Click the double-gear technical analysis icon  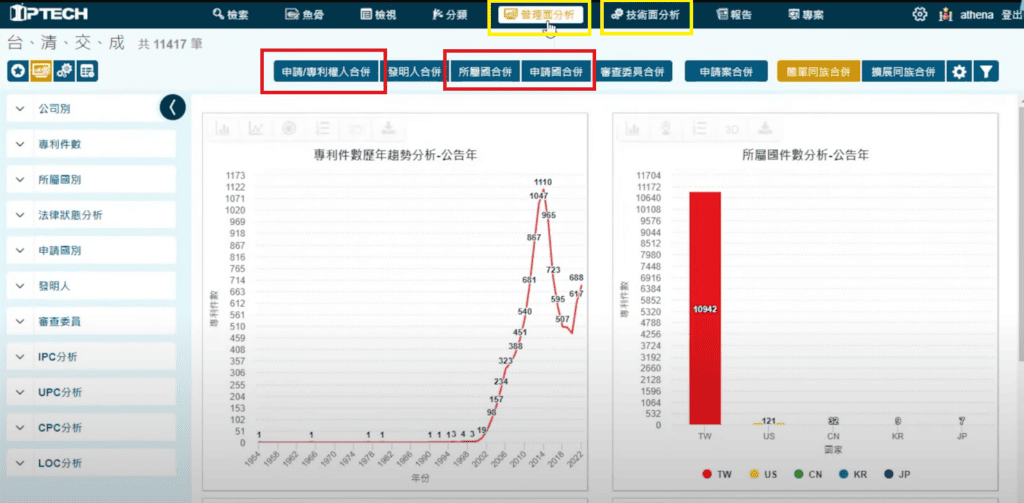[64, 71]
